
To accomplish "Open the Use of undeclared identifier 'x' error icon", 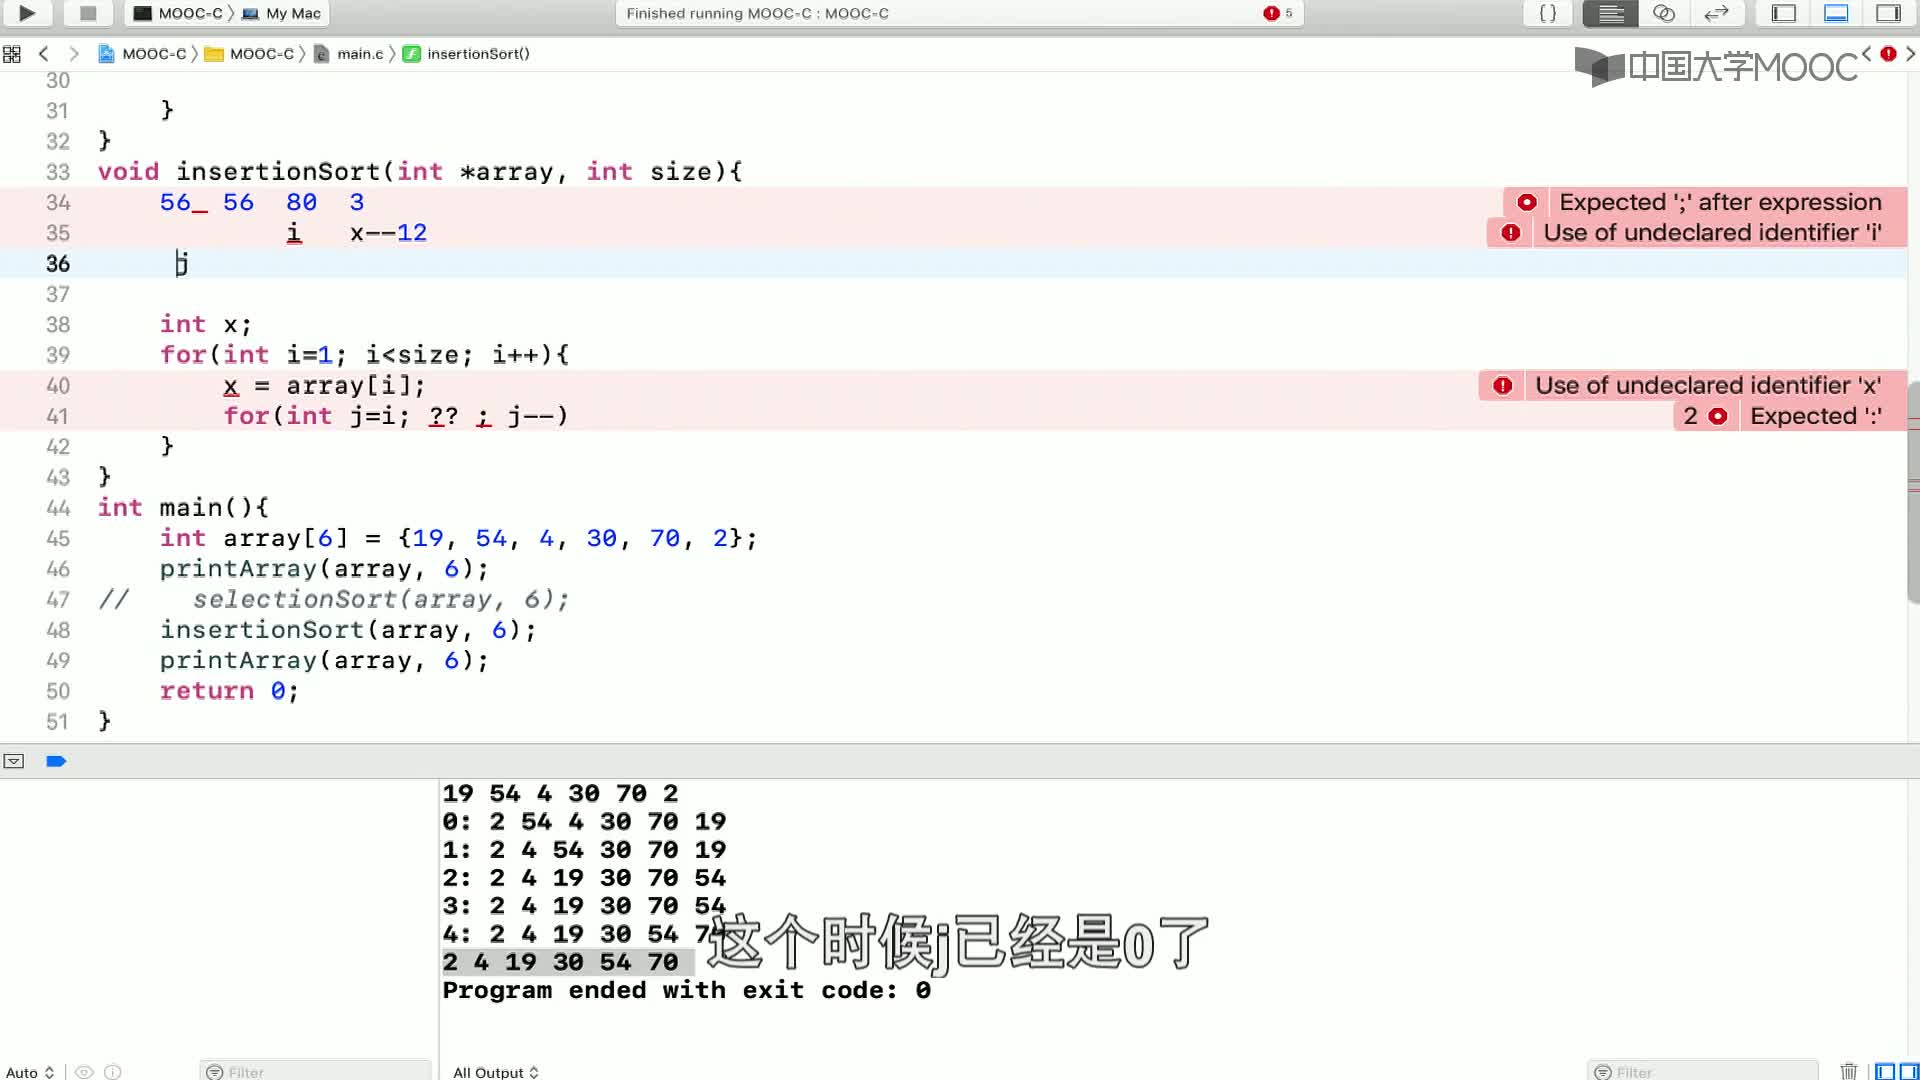I will (1502, 386).
